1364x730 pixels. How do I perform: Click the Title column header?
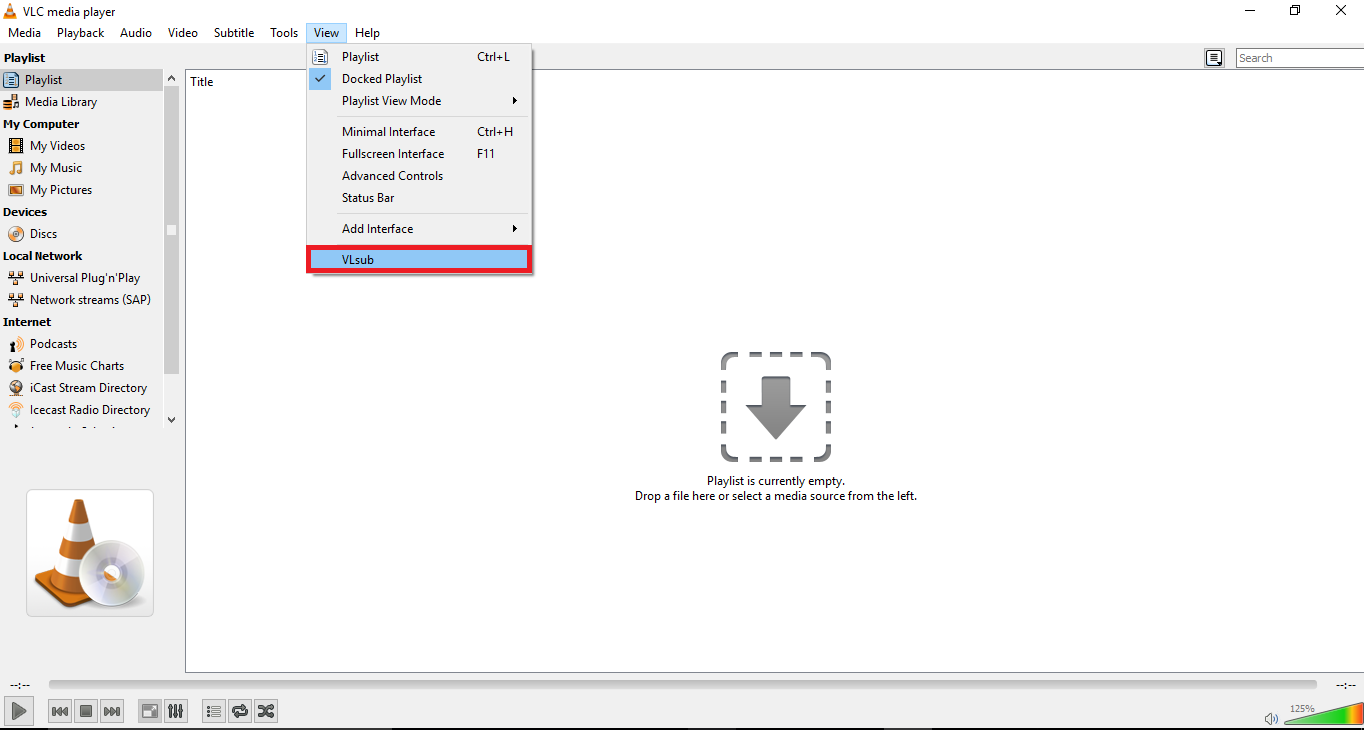coord(202,82)
